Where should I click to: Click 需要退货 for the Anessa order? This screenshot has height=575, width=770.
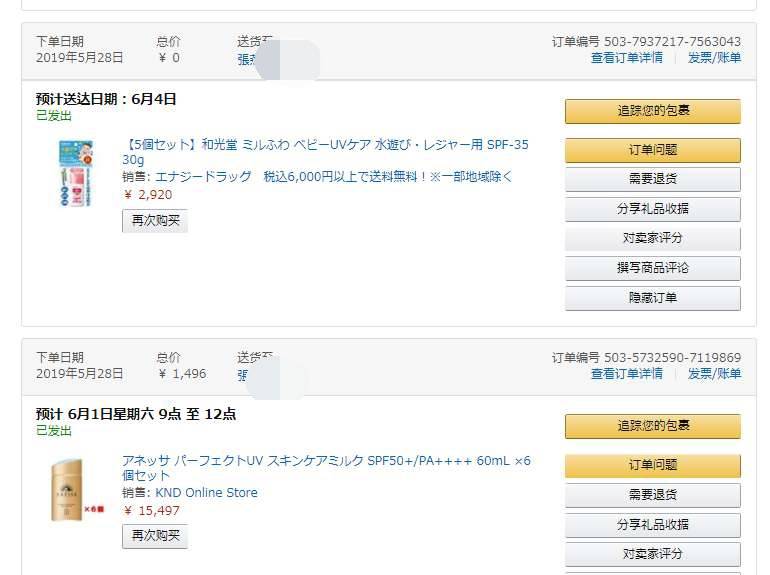(653, 495)
